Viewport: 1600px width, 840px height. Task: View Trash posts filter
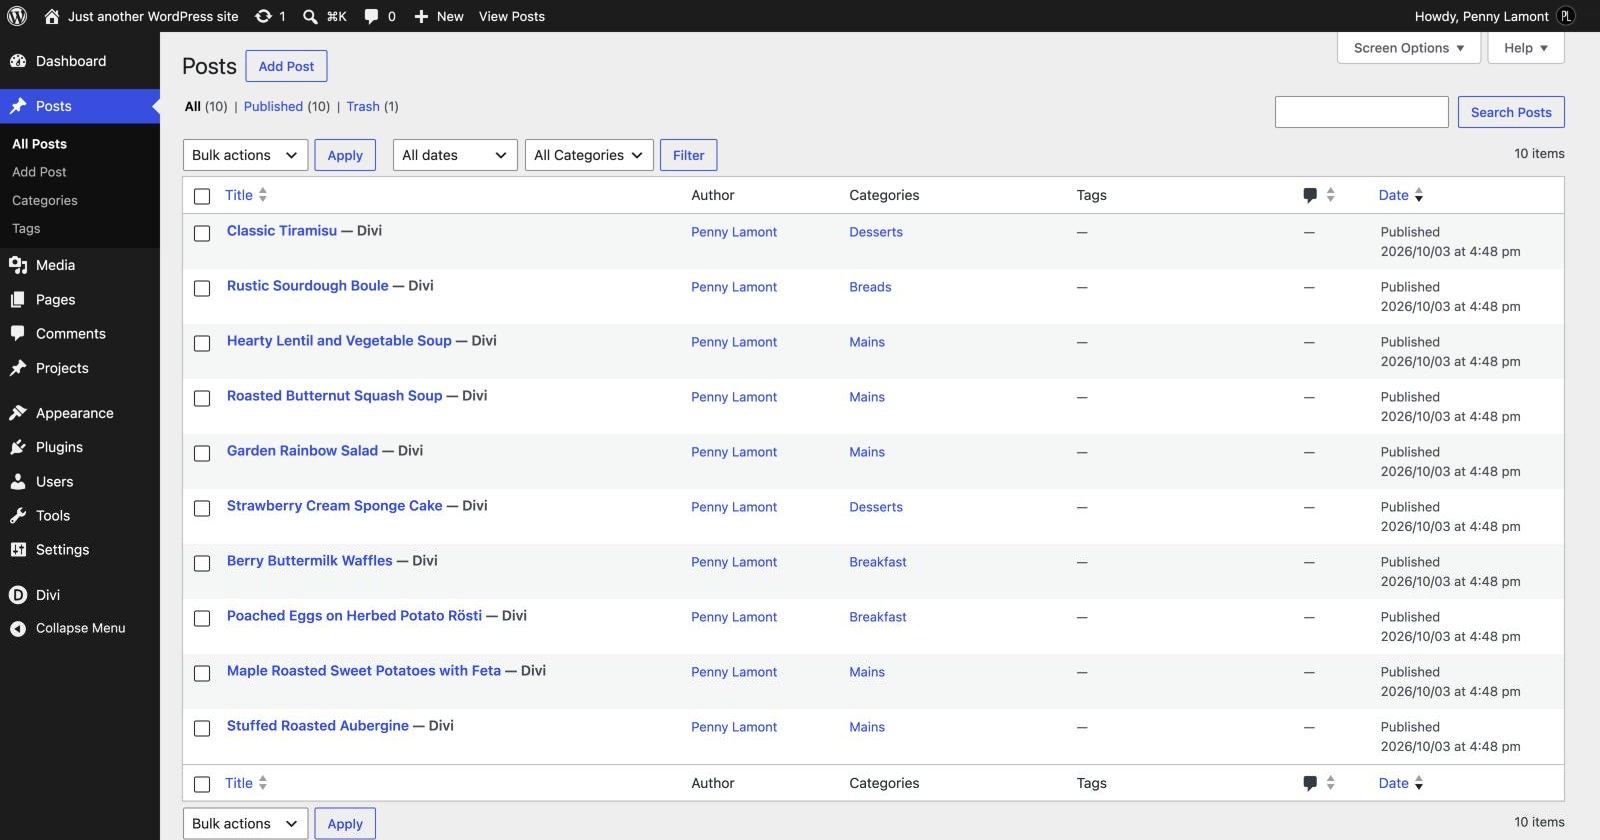(363, 106)
